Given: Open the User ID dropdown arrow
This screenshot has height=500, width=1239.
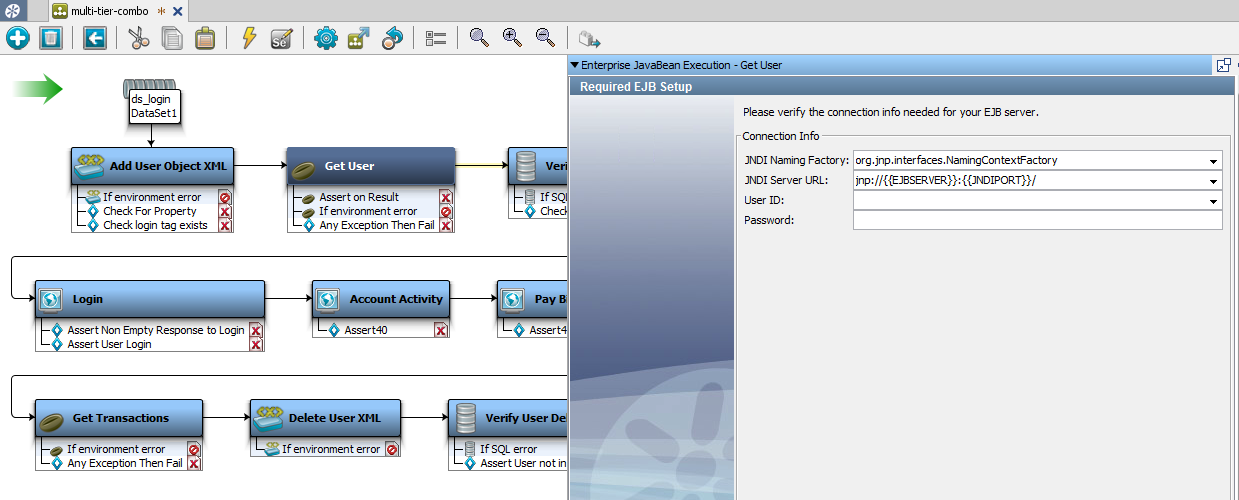Looking at the screenshot, I should [1213, 201].
